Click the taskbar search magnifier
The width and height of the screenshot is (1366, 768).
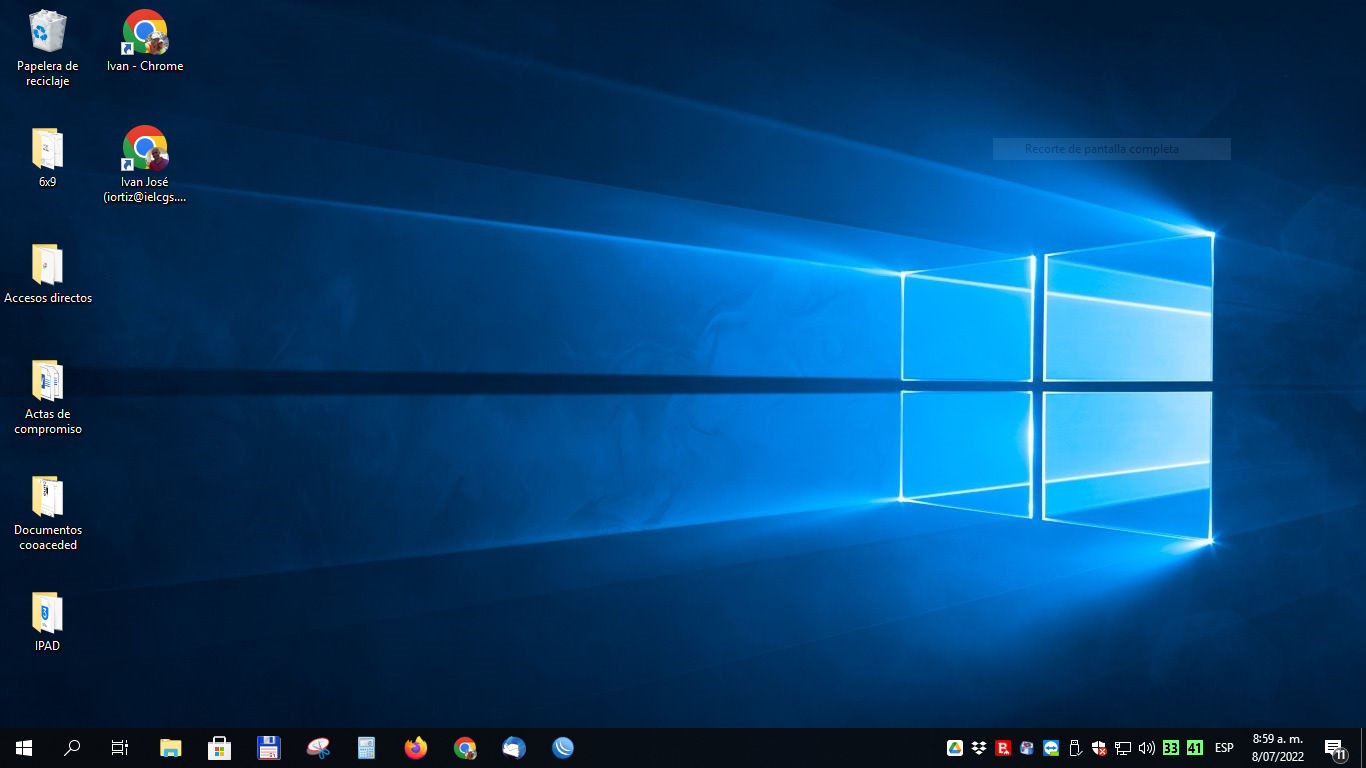click(x=72, y=747)
